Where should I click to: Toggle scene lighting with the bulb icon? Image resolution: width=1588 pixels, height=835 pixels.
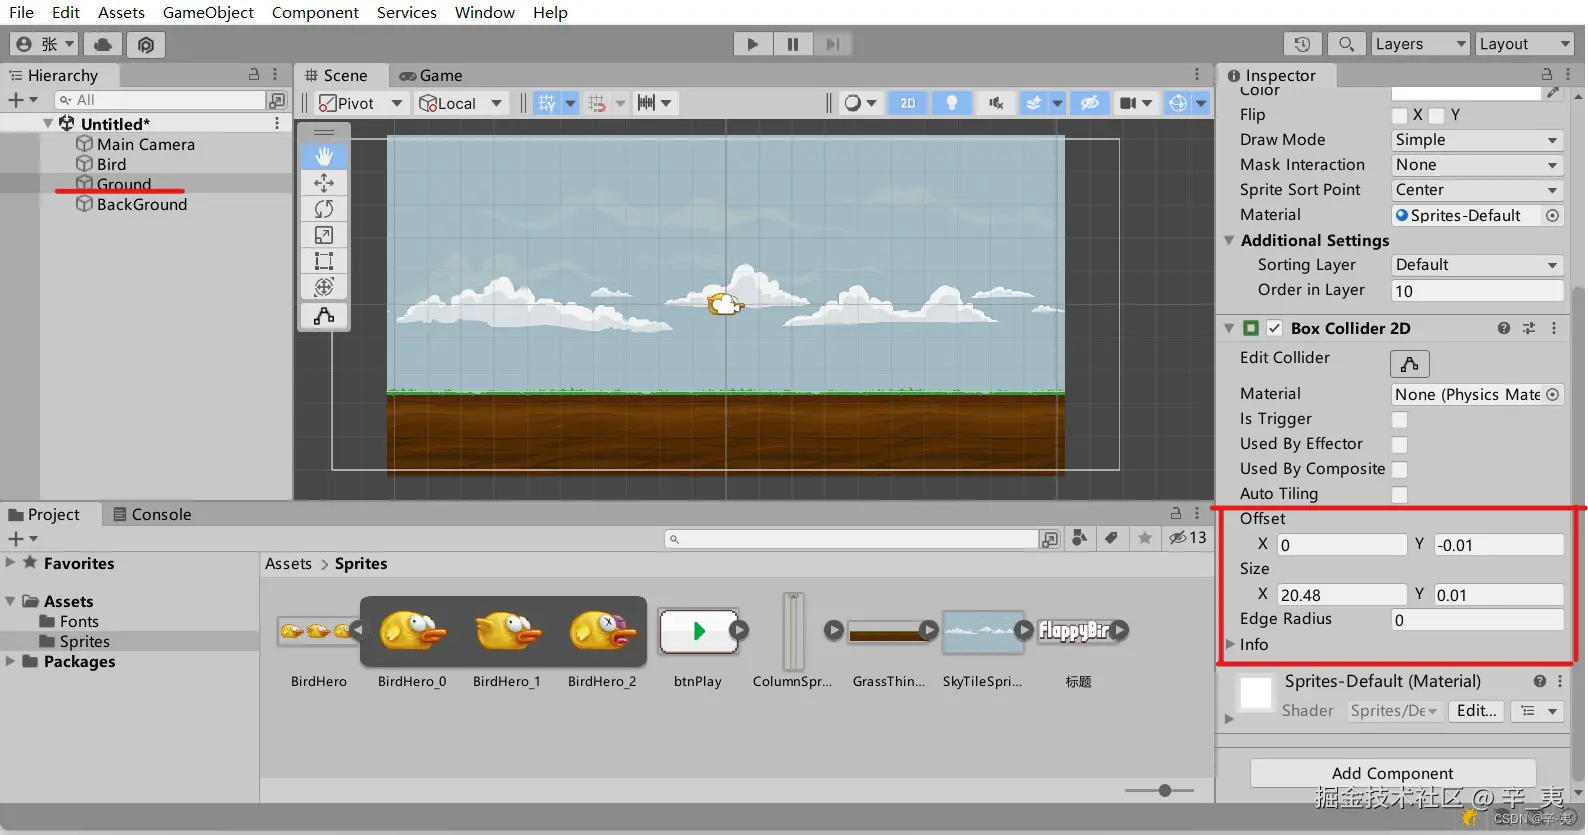point(951,103)
